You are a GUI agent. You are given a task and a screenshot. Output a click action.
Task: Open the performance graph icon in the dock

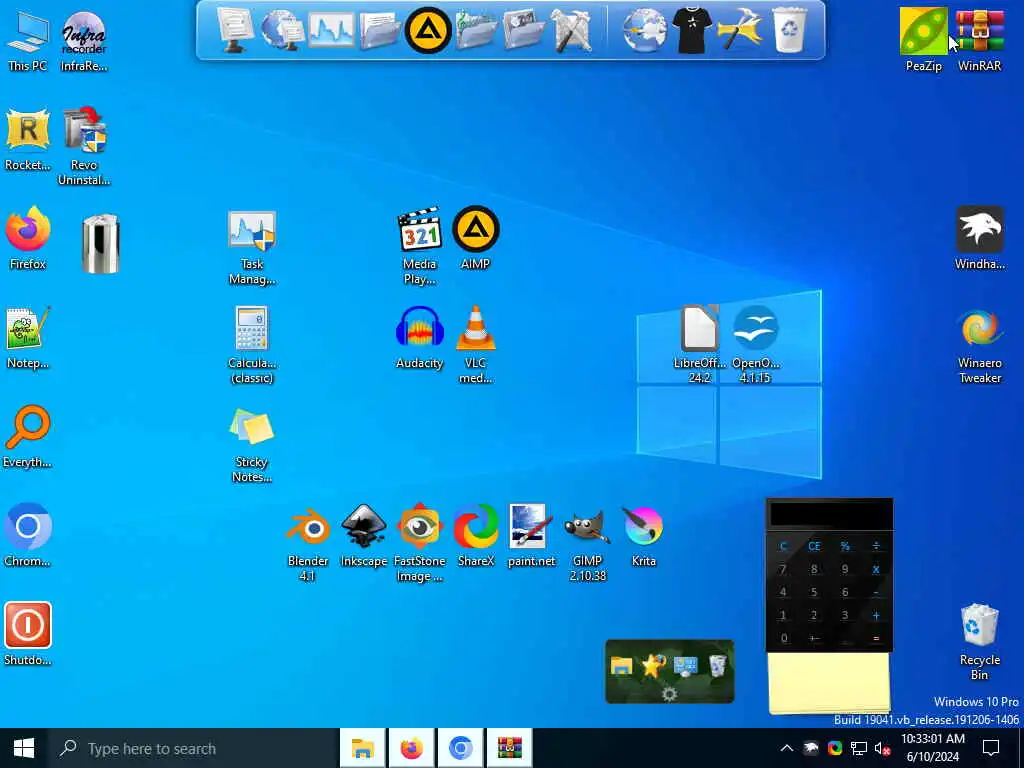point(331,30)
